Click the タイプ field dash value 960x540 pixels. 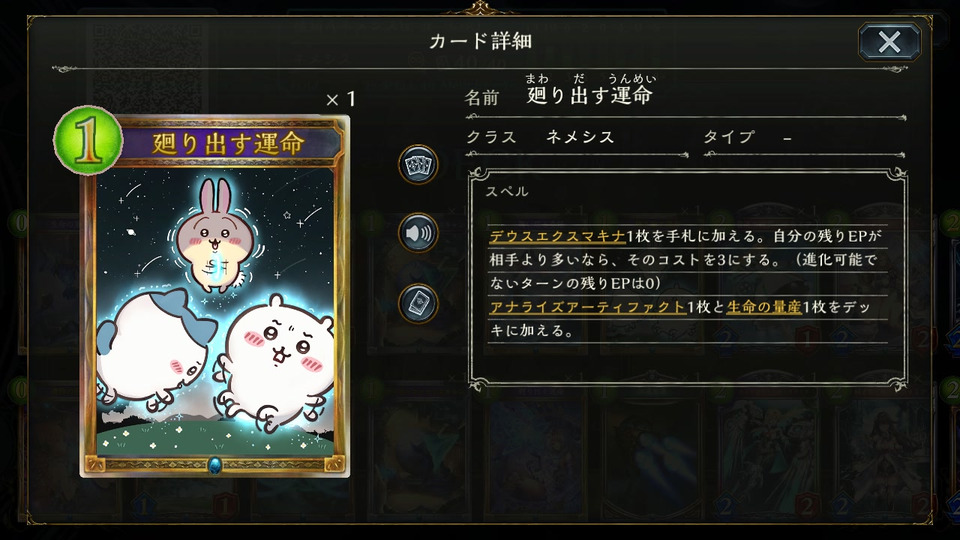[787, 139]
